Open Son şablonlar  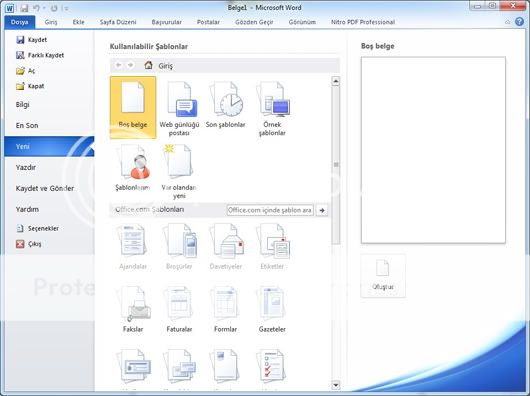225,105
